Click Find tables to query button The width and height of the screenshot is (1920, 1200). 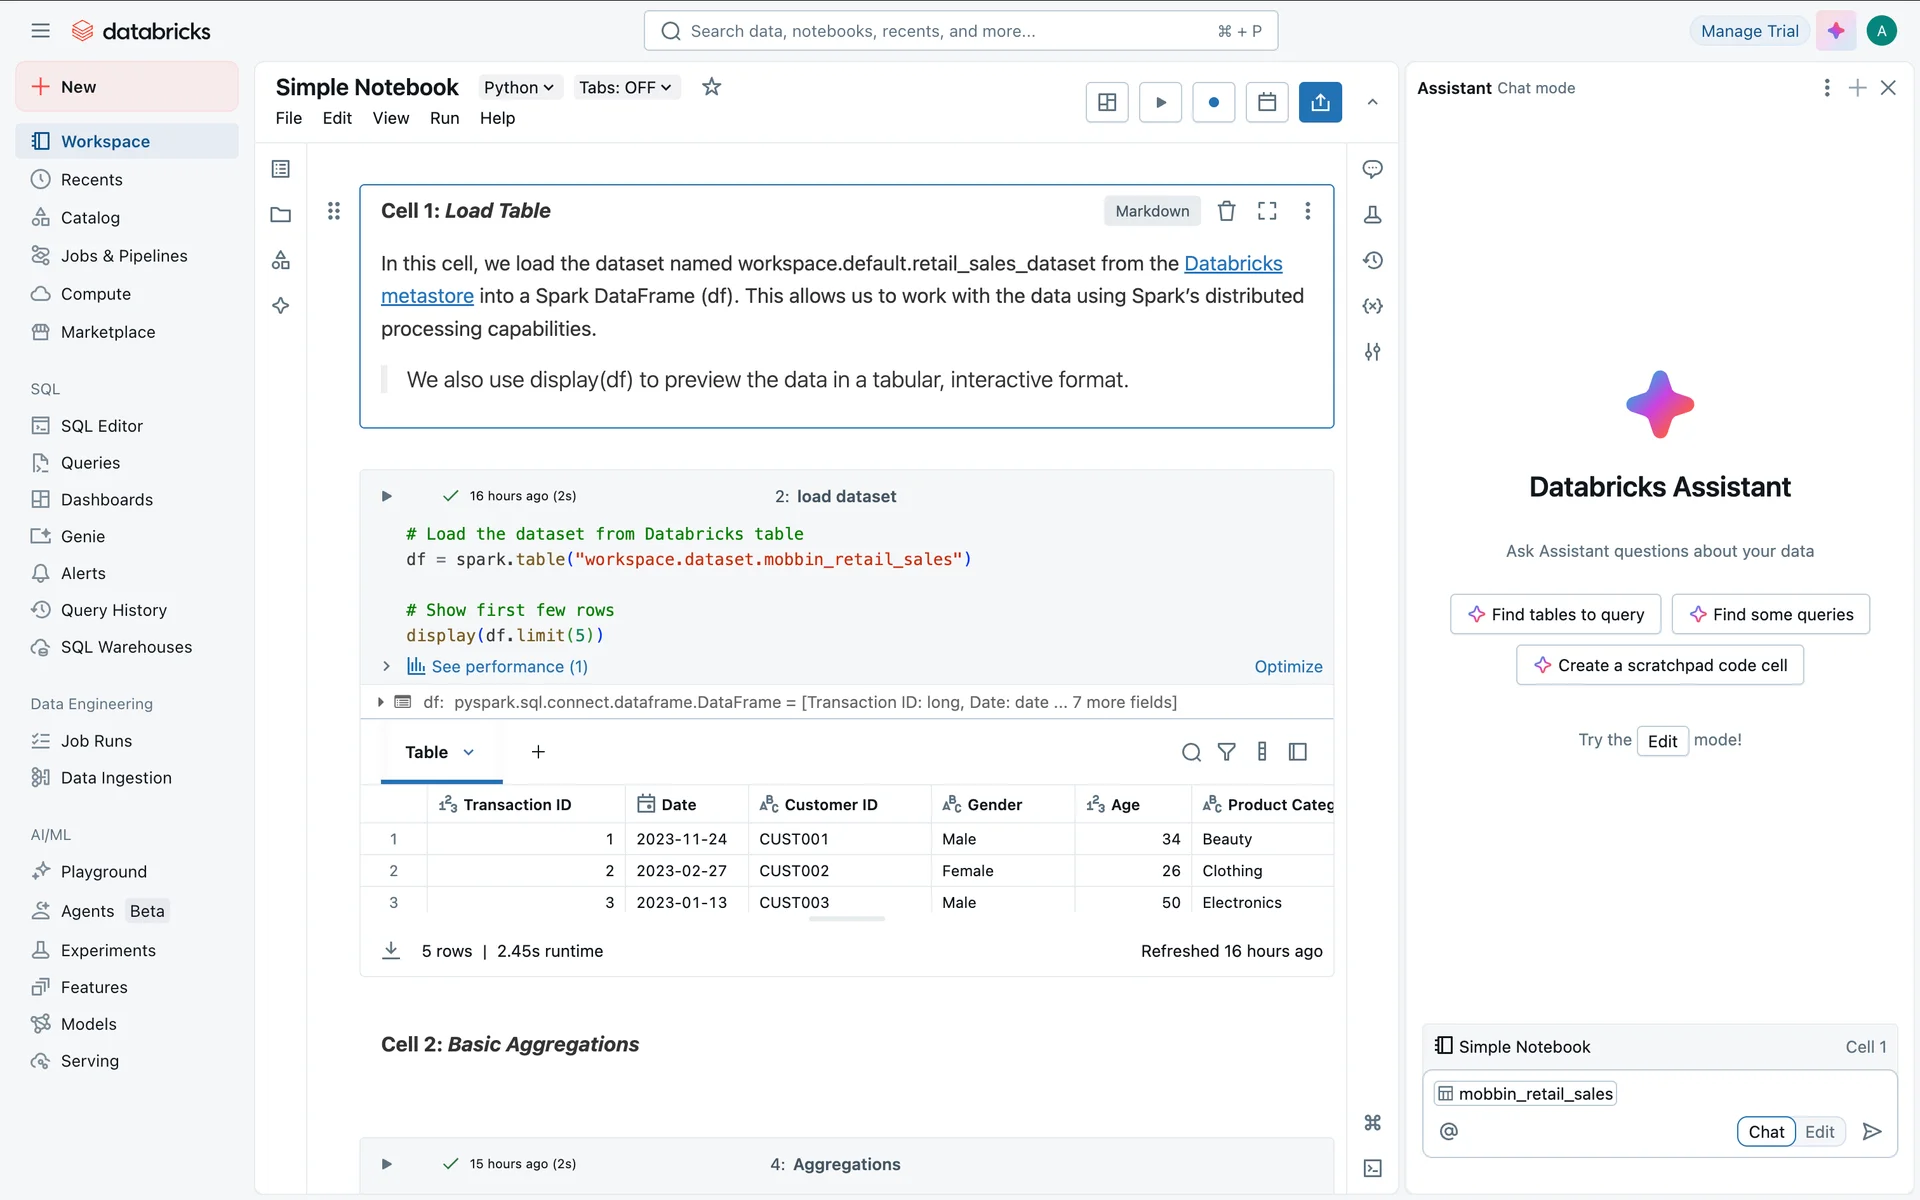(1555, 614)
